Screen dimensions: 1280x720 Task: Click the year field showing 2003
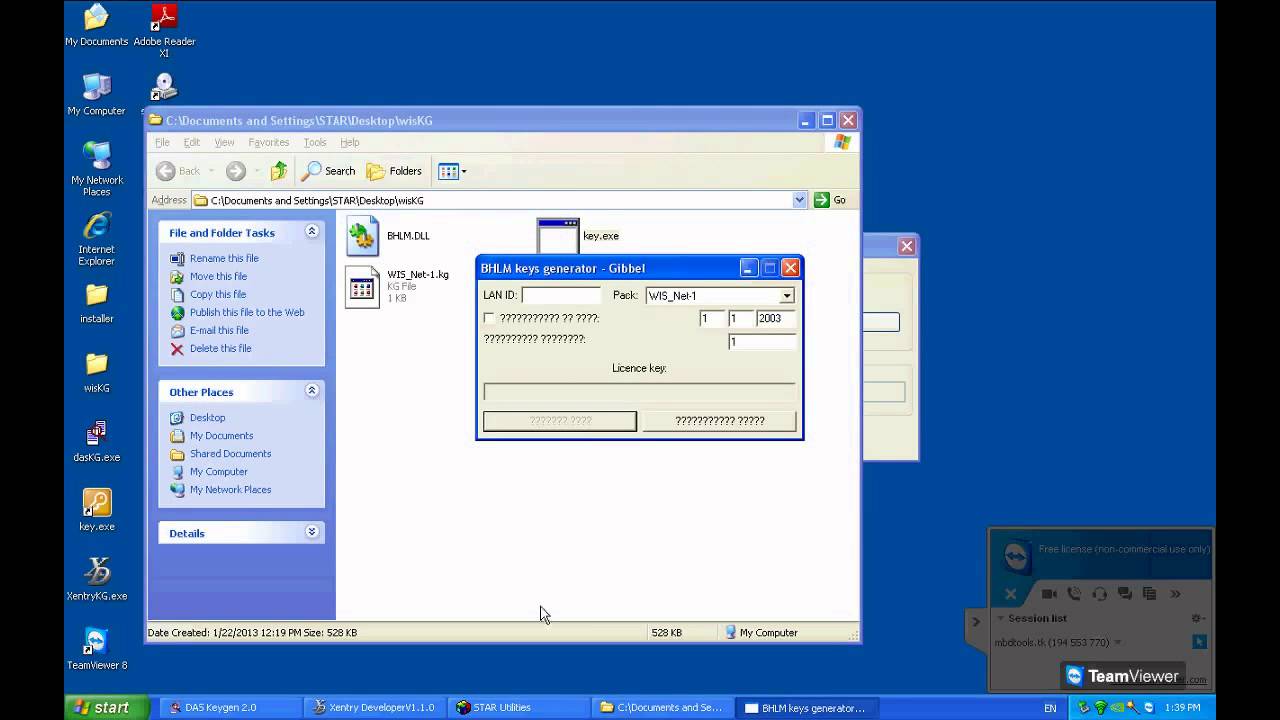tap(776, 318)
